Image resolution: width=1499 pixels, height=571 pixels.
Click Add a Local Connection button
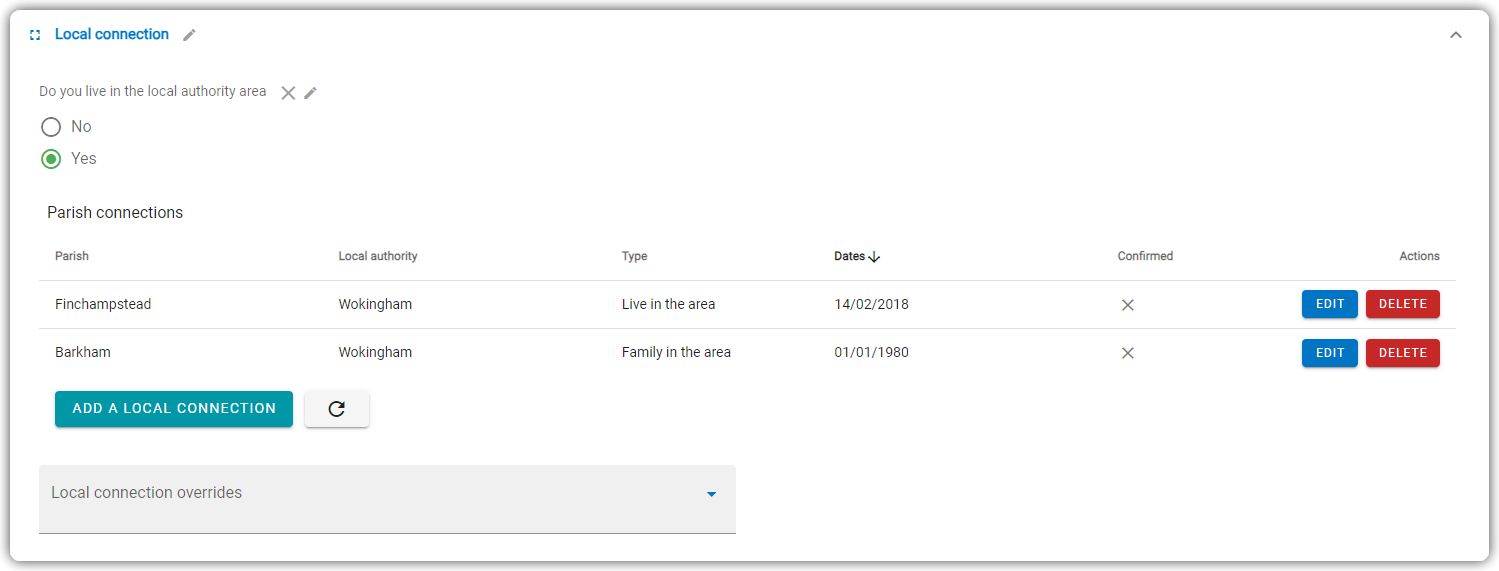click(174, 409)
